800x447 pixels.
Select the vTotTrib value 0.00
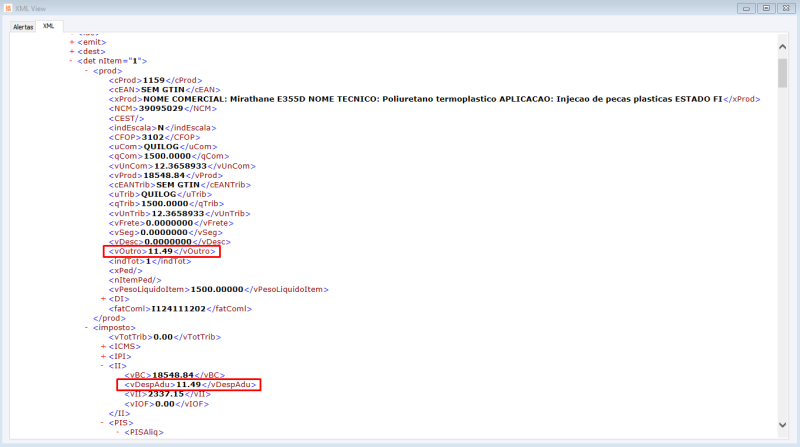click(x=163, y=337)
